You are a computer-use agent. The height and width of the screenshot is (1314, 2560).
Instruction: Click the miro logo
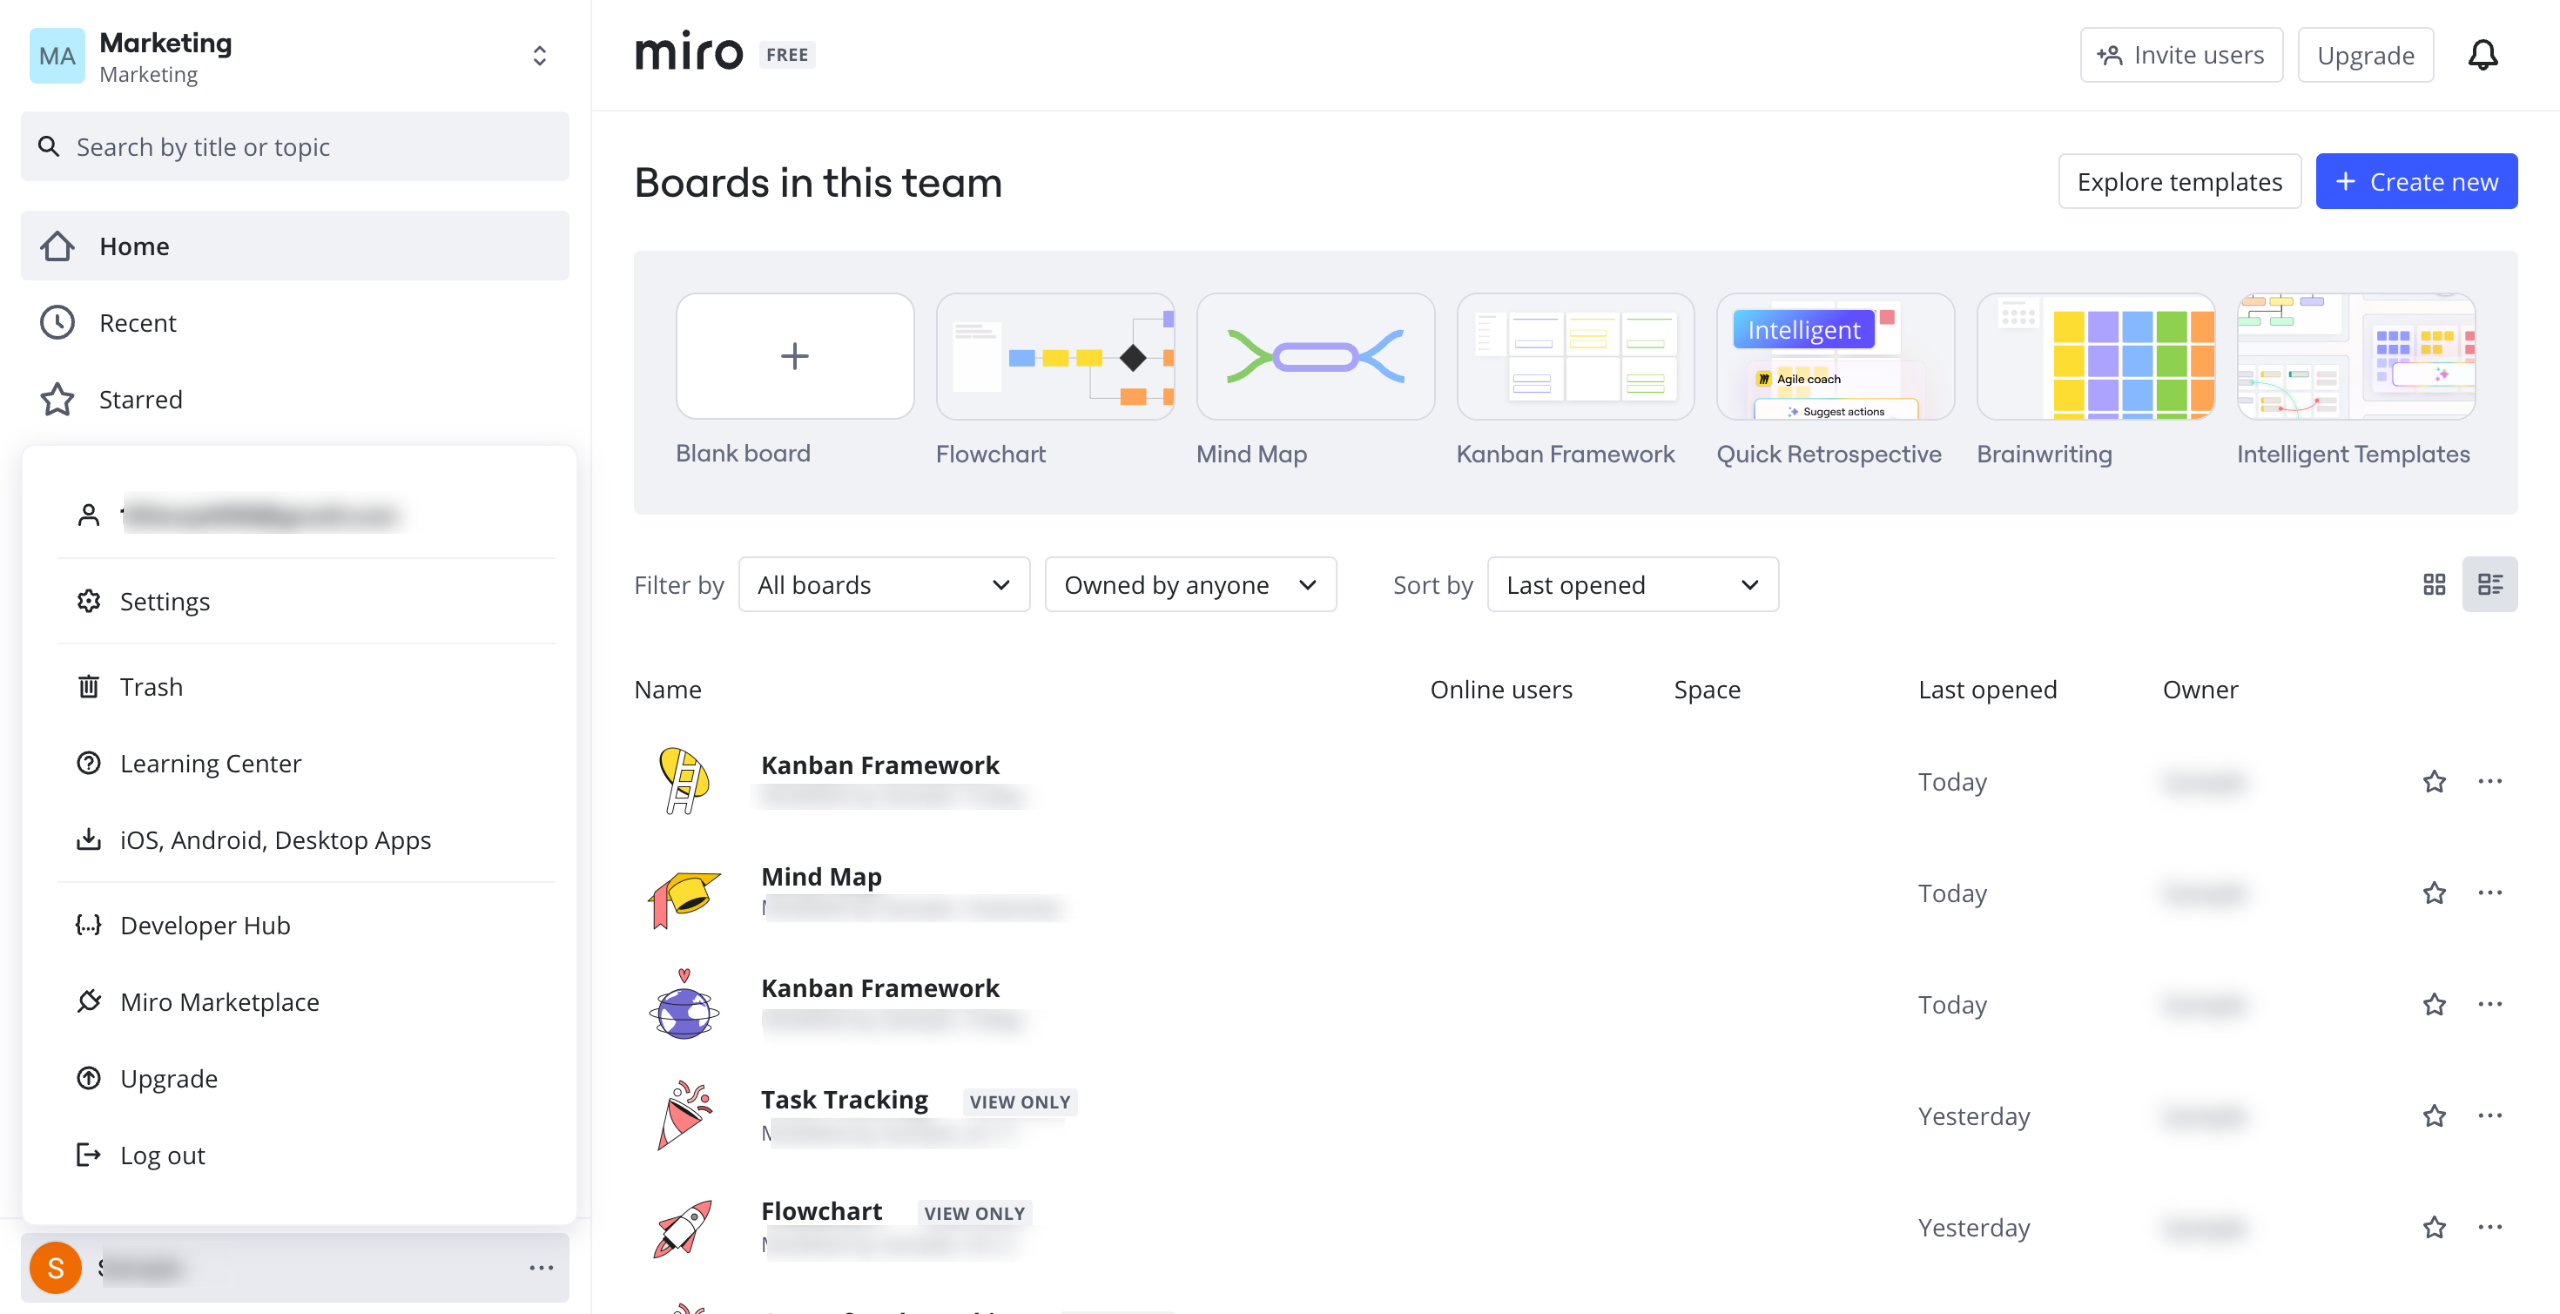click(x=689, y=53)
